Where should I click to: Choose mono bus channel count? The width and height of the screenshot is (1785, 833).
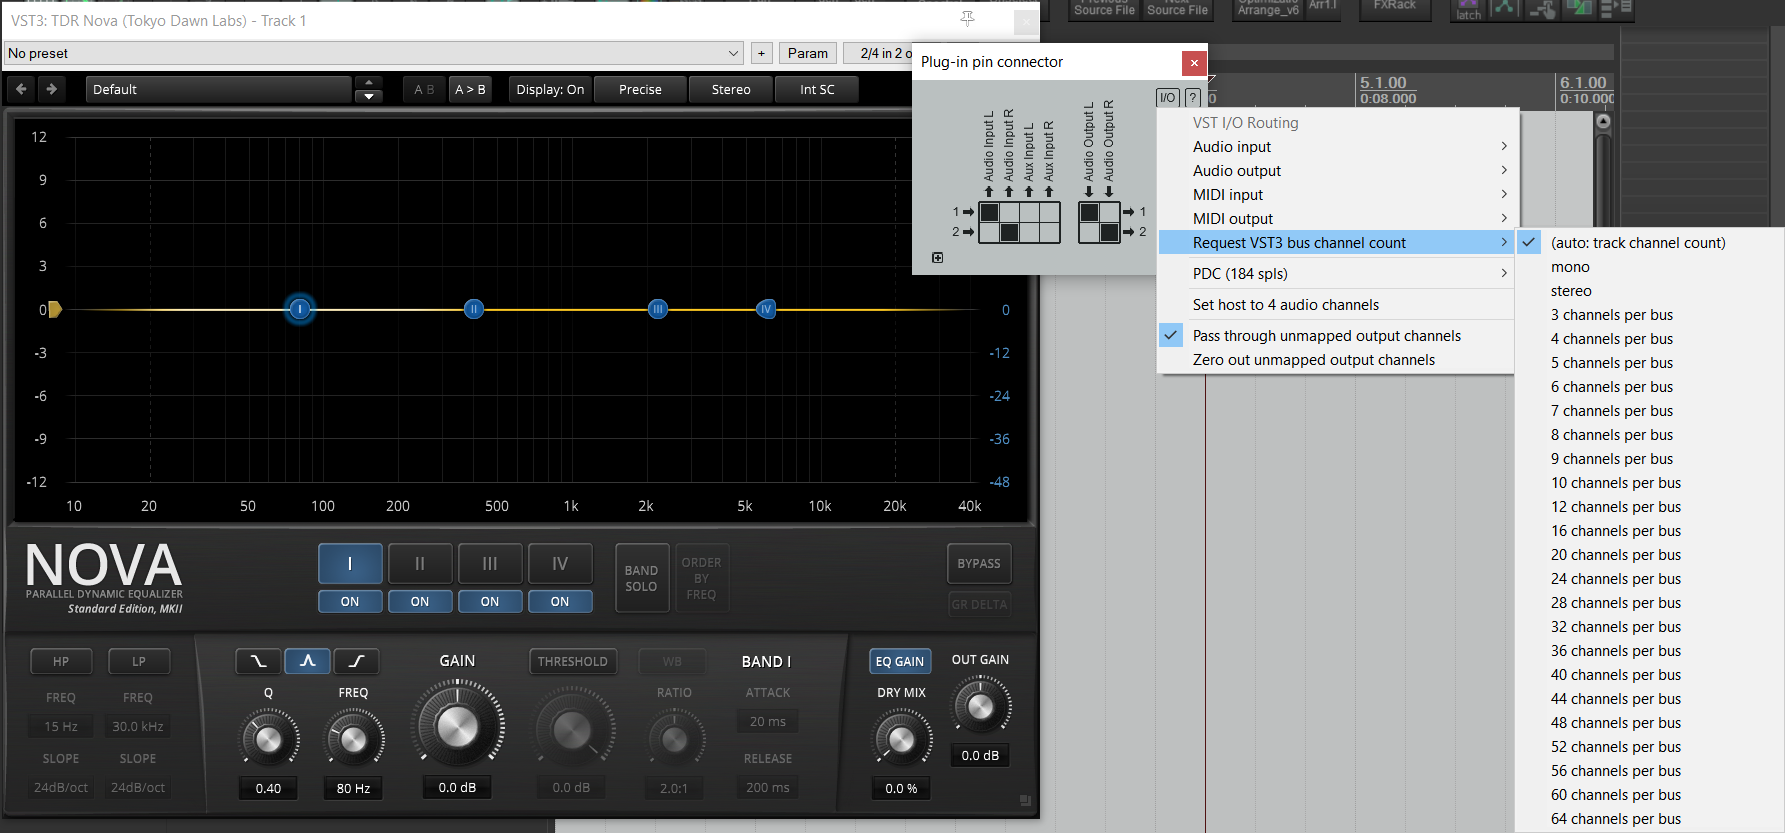tap(1650, 266)
